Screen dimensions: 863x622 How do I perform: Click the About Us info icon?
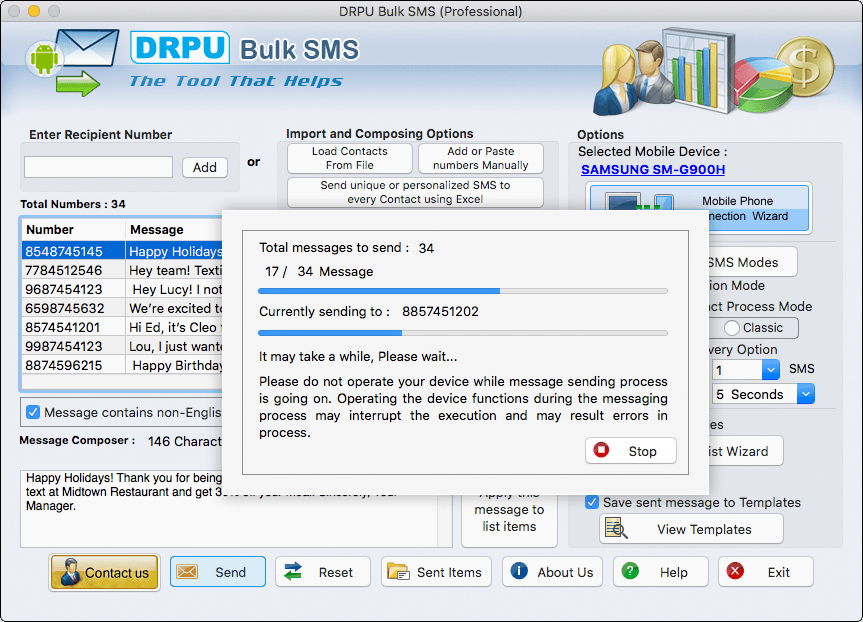[x=519, y=571]
